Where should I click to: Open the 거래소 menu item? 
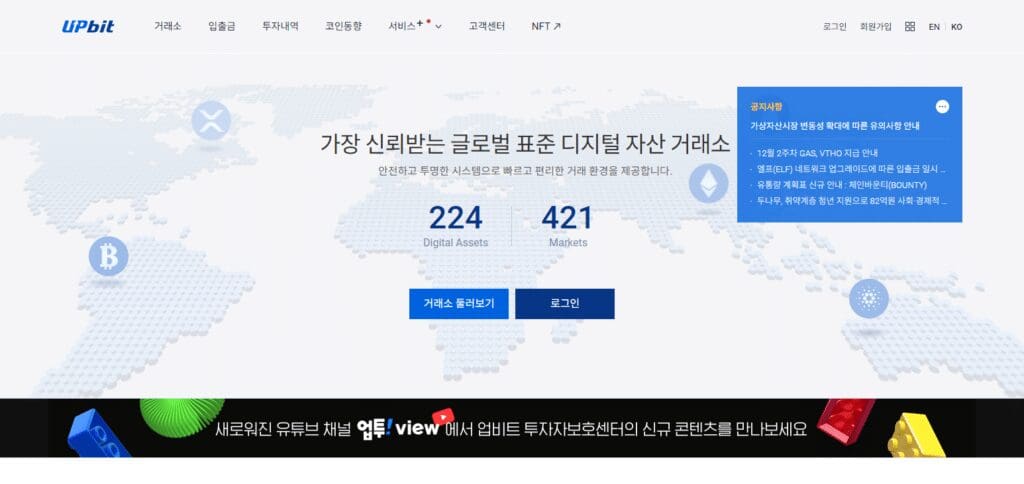point(168,27)
